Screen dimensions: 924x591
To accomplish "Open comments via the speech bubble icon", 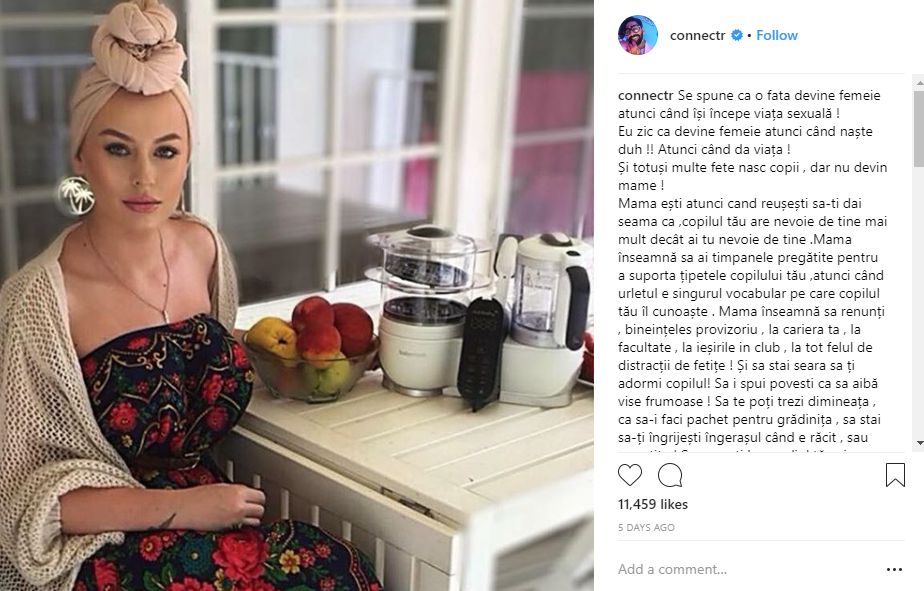I will 670,475.
